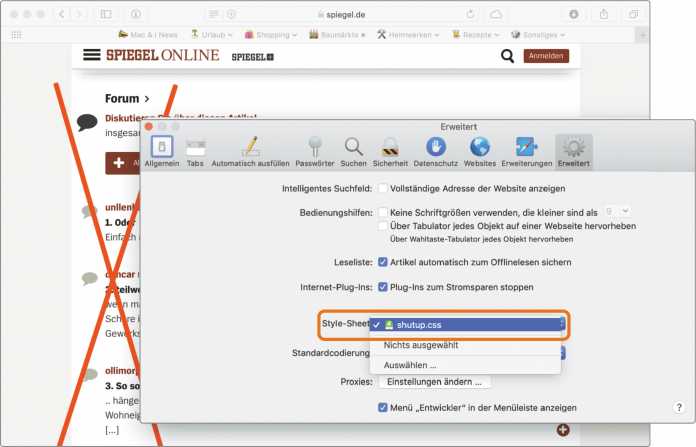Toggle Plug-Ins zum Stromsparen stoppen
Viewport: 696px width, 447px height.
click(x=383, y=287)
